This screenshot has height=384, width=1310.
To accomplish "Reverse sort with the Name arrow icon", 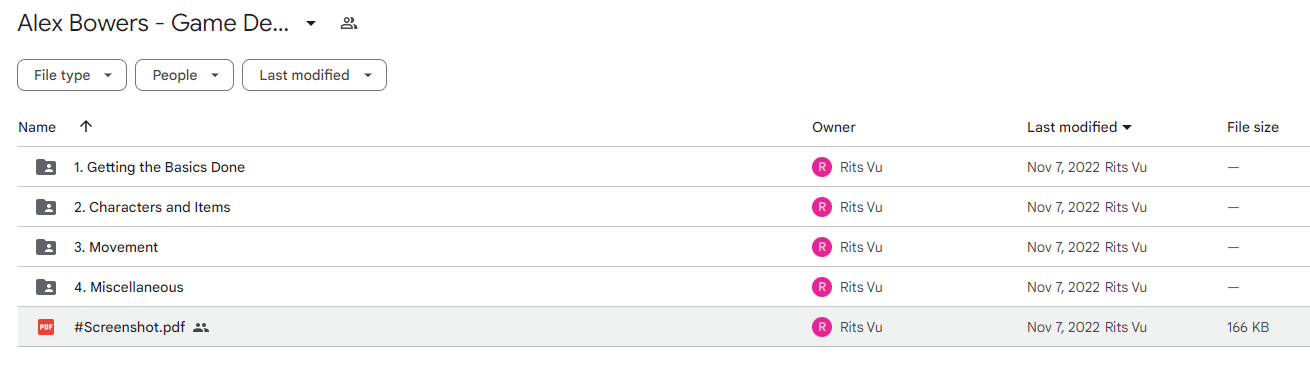I will [x=86, y=127].
